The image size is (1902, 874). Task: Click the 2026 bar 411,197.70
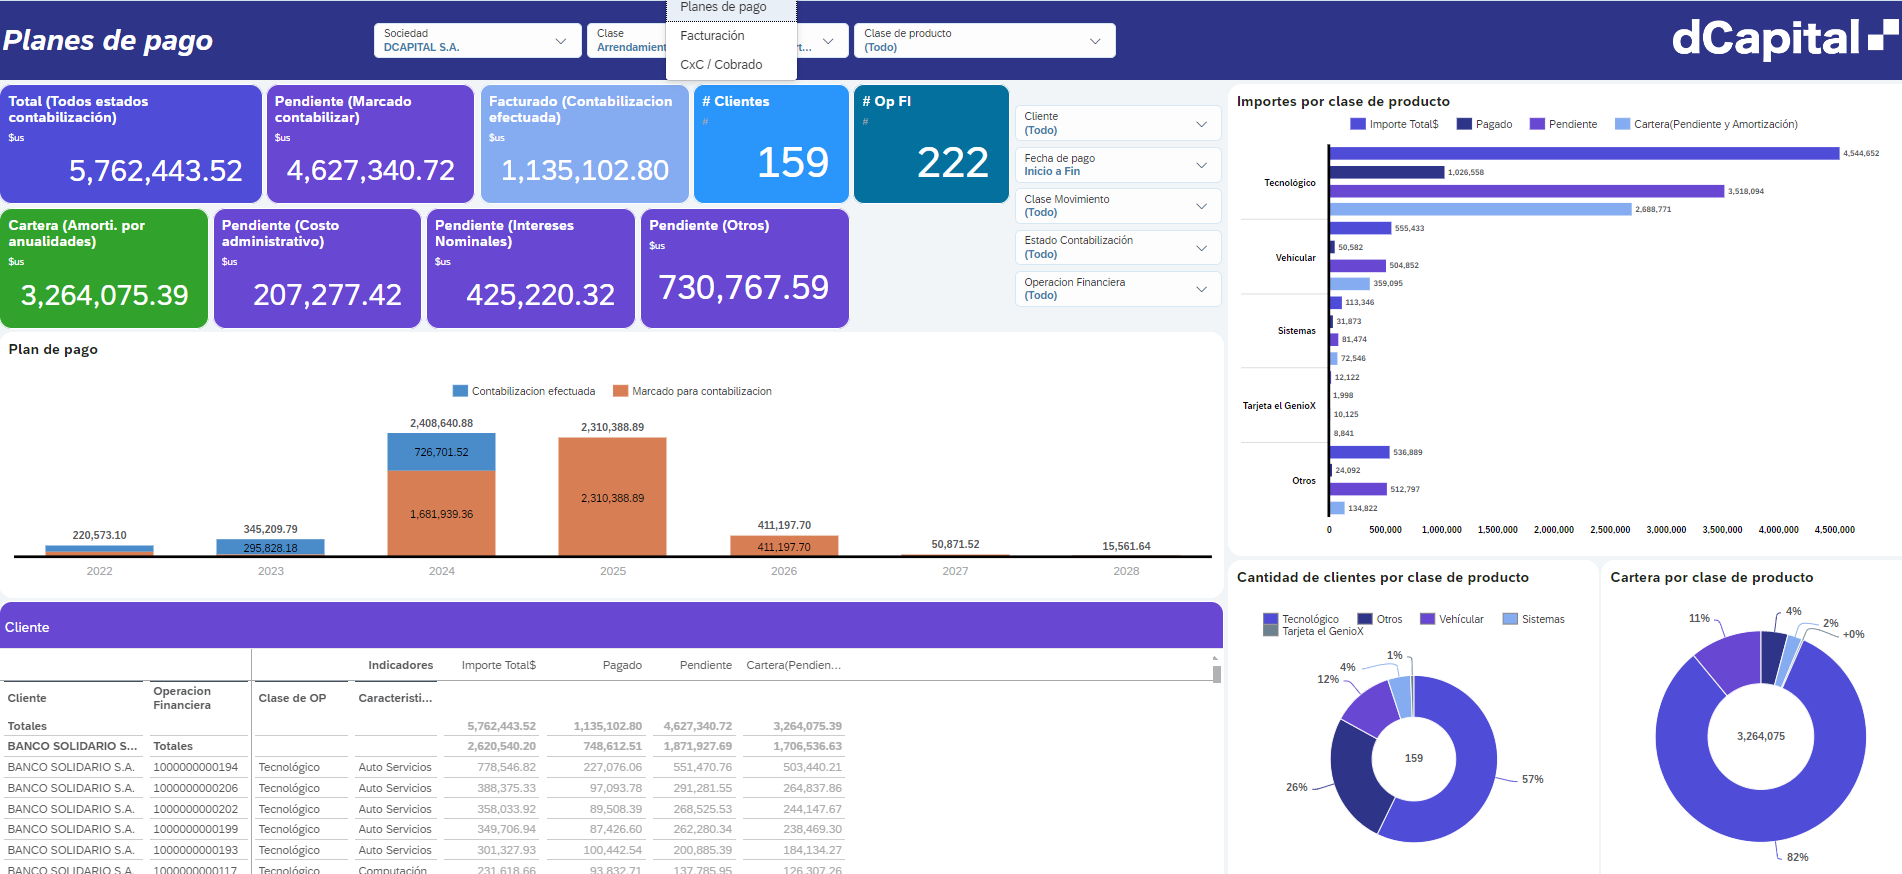(x=784, y=546)
